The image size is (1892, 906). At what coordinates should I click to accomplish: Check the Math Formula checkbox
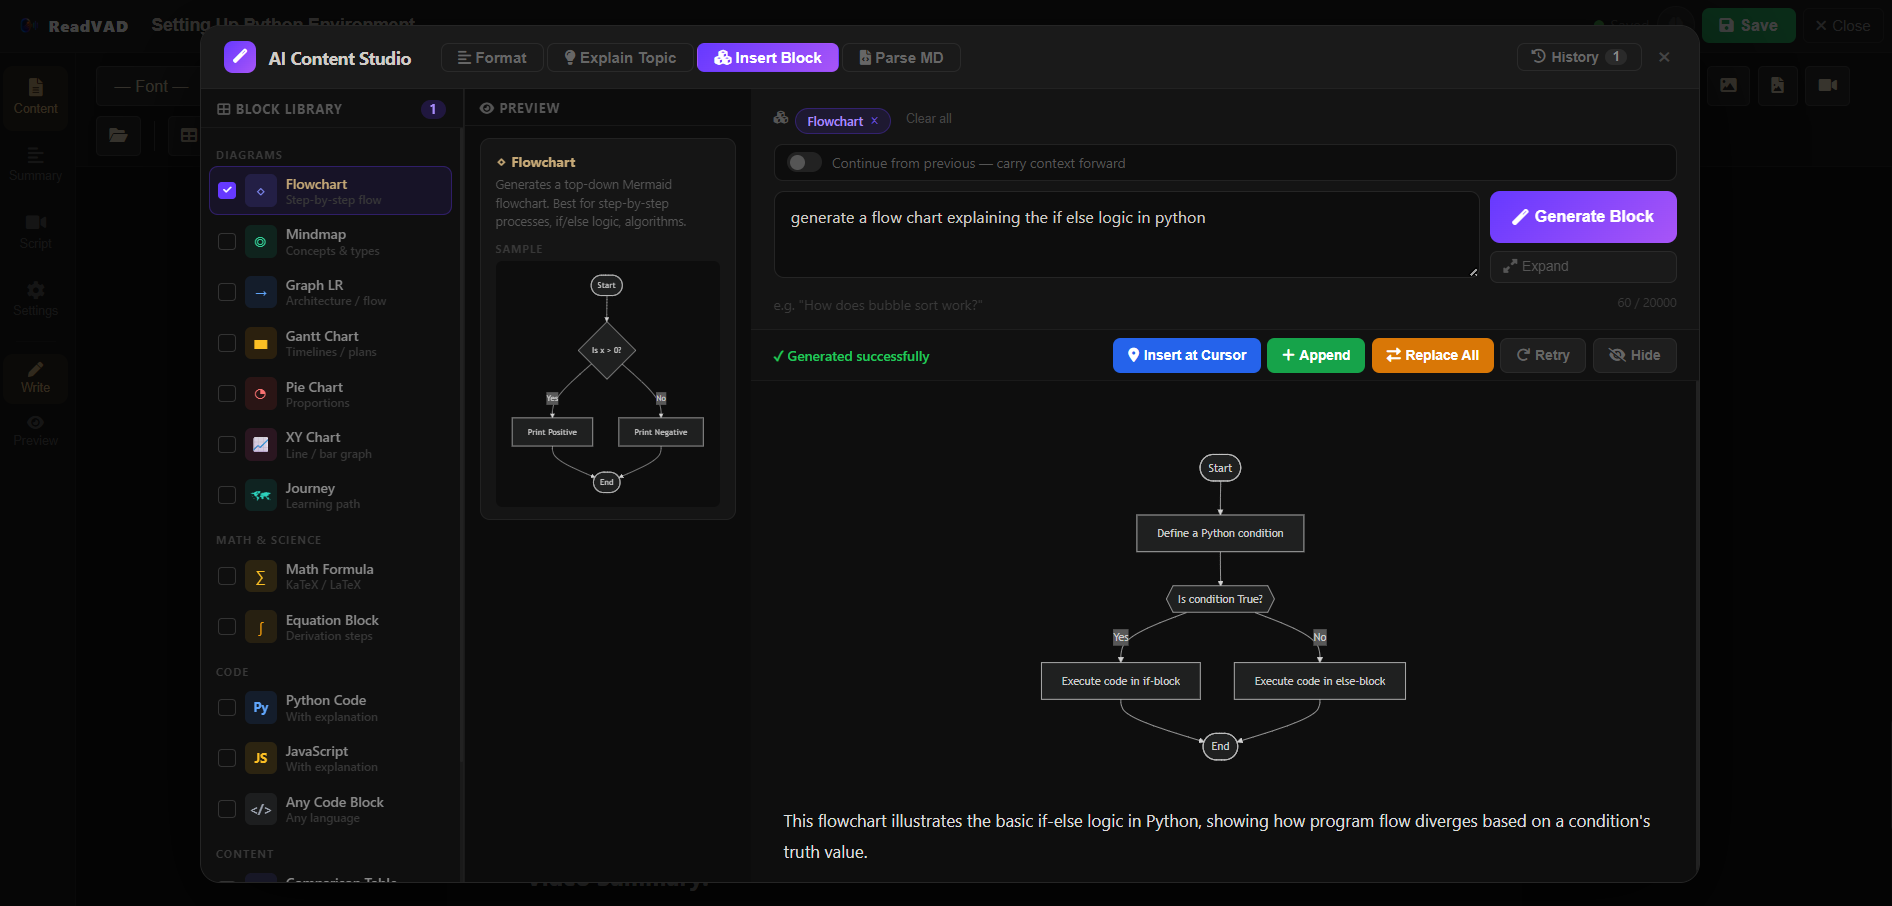(227, 576)
